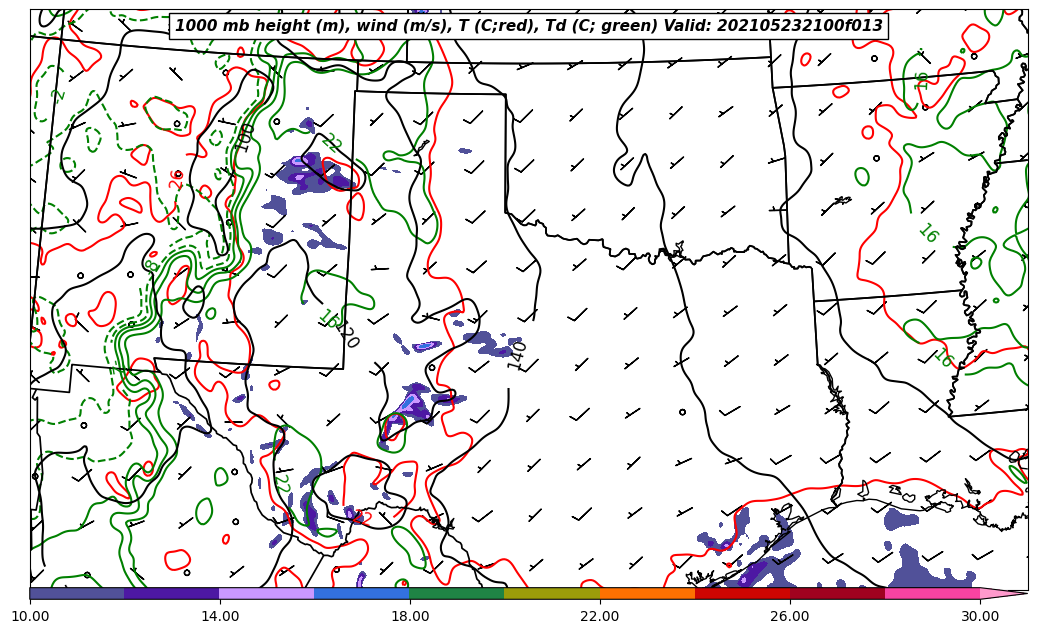
Task: Click the 18.00 colorbar tick label
Action: tap(409, 616)
